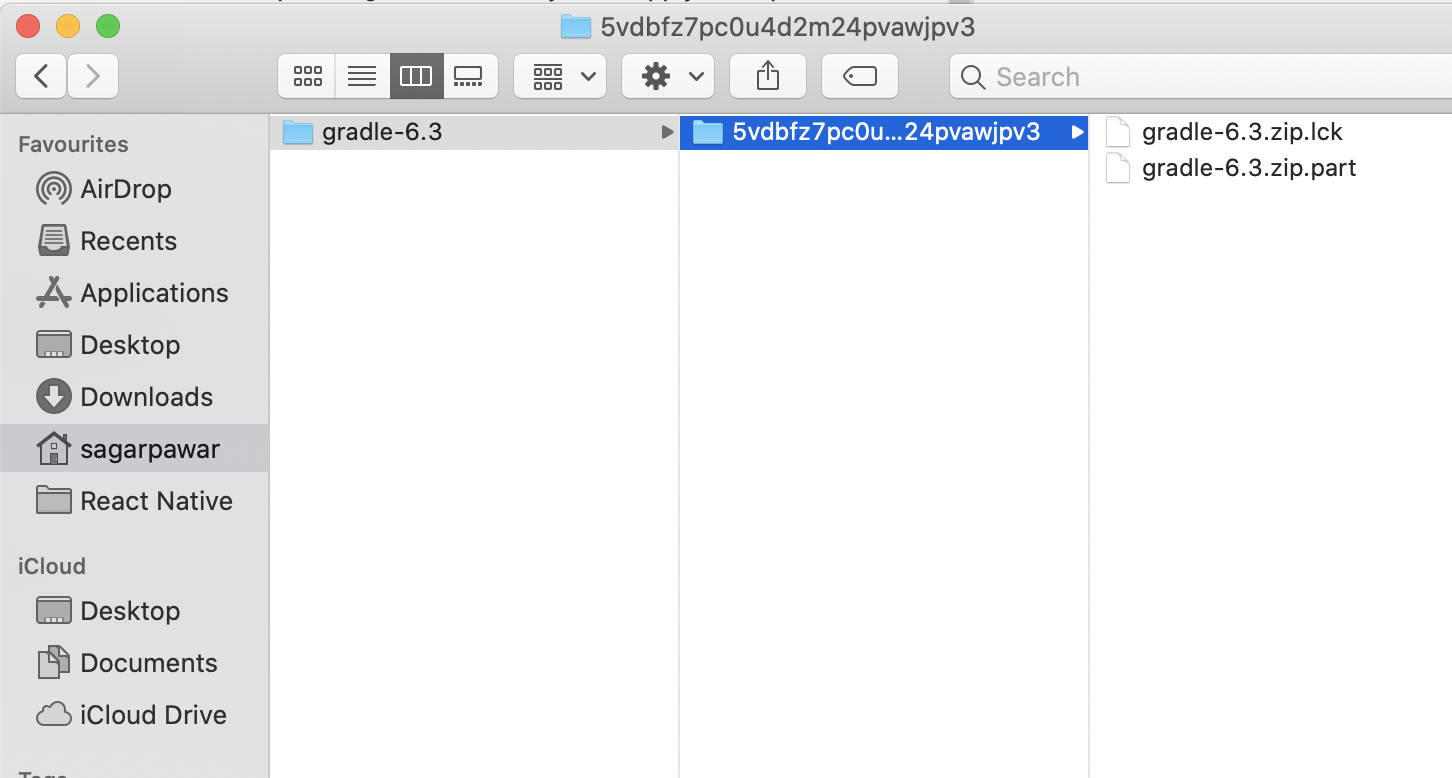Click the Edit Tags button
Viewport: 1452px width, 778px height.
point(859,76)
